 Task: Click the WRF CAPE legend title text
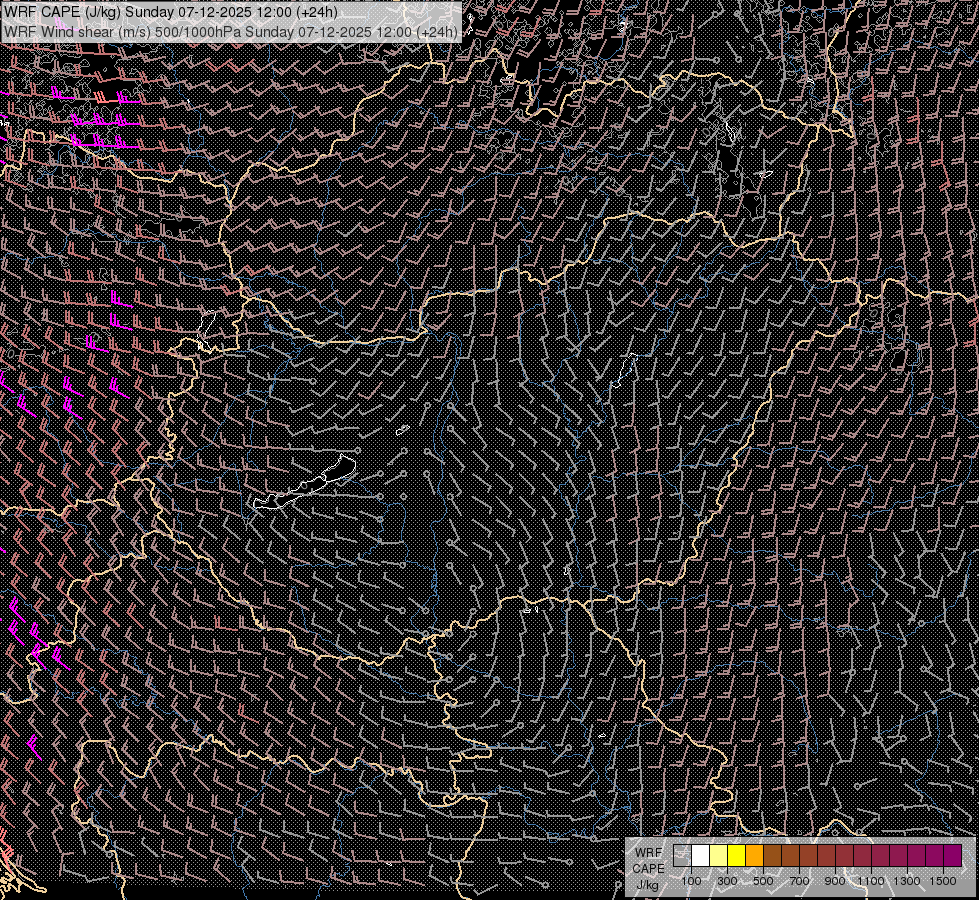648,860
